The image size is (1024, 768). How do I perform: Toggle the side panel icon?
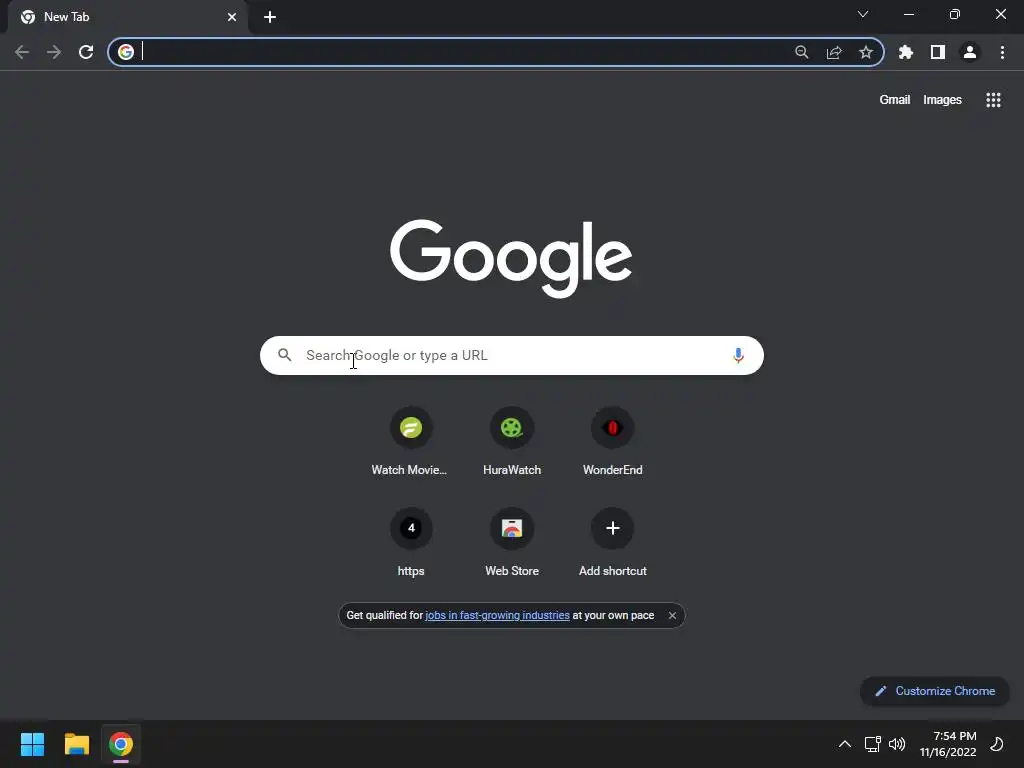[938, 52]
